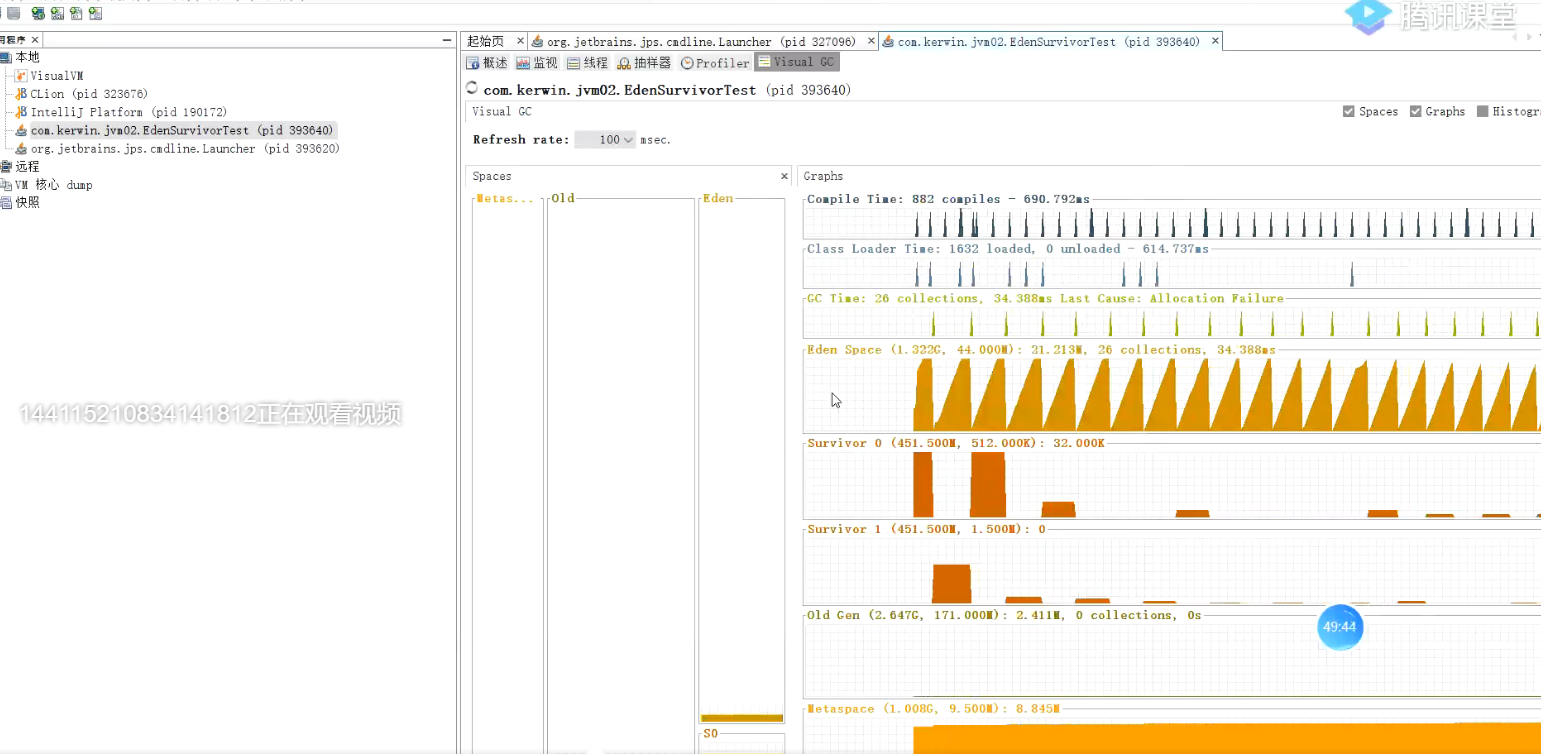Open the 线程 threads tab
The width and height of the screenshot is (1541, 754).
(x=588, y=63)
